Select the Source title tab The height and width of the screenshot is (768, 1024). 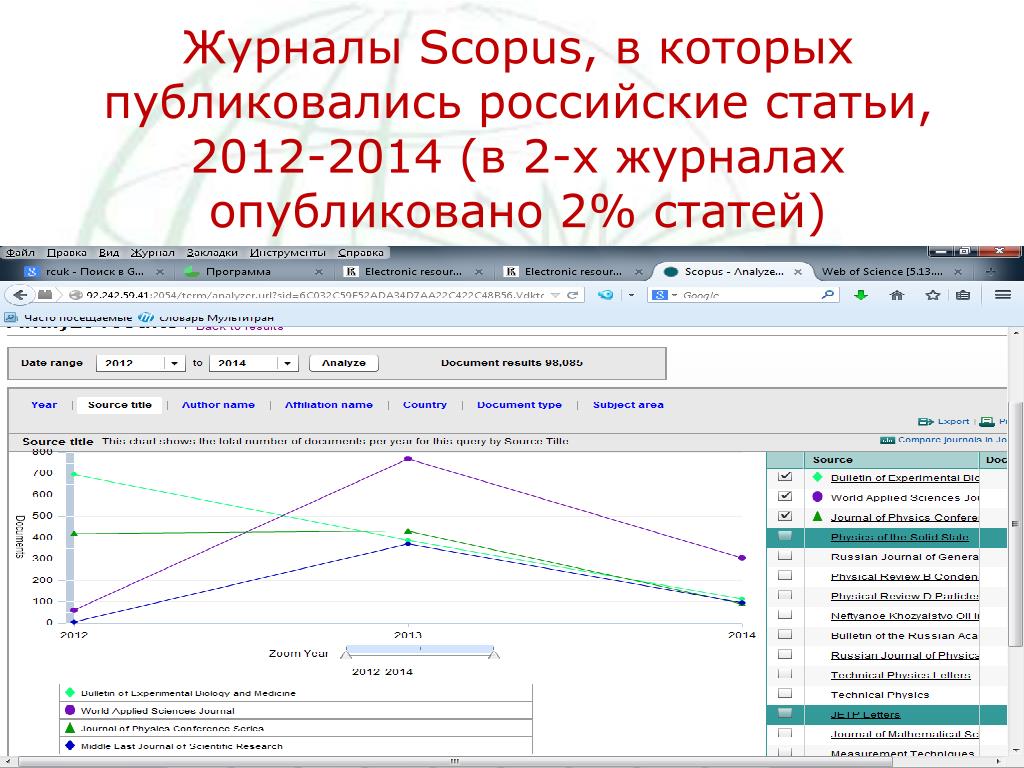[120, 405]
